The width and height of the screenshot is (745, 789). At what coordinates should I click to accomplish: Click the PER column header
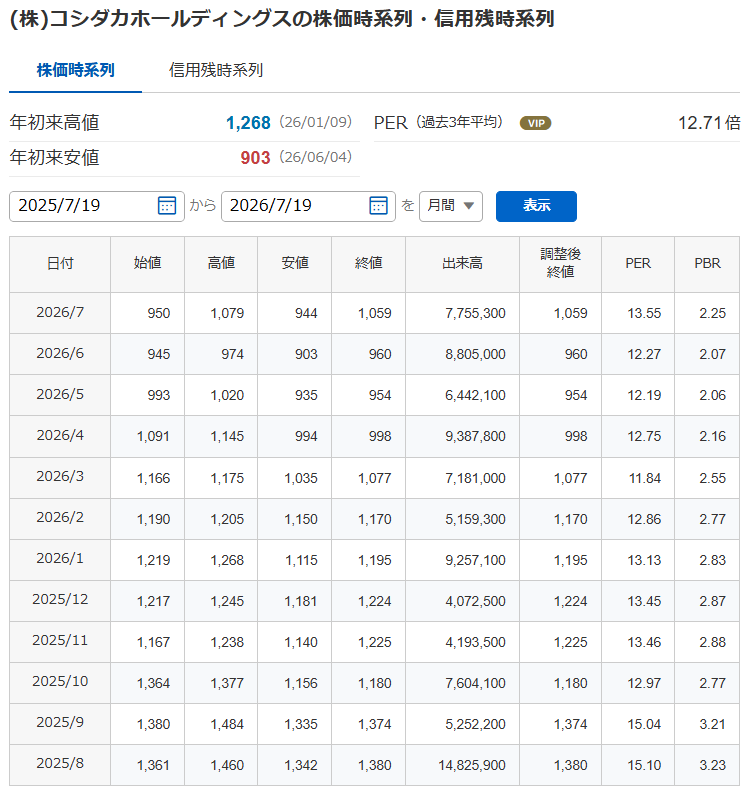tap(638, 264)
